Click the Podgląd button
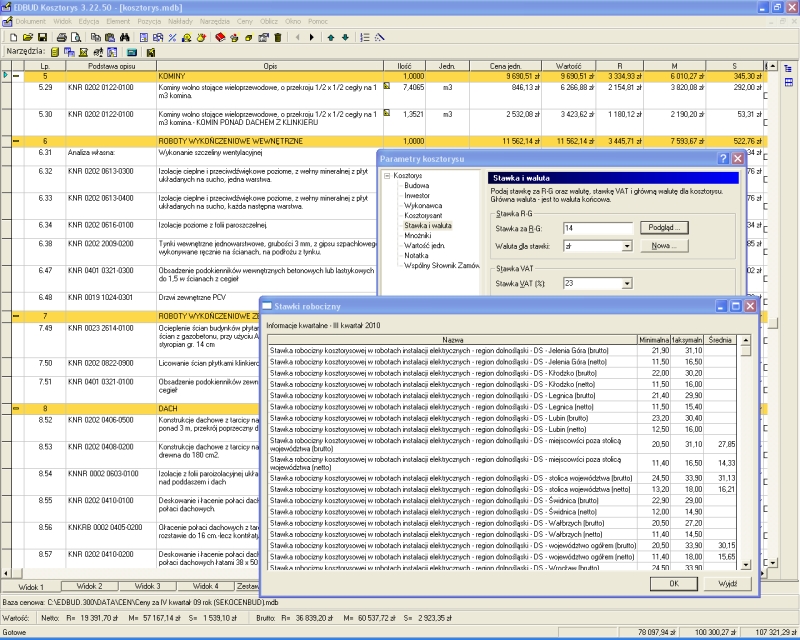Image resolution: width=800 pixels, height=640 pixels. pos(664,228)
